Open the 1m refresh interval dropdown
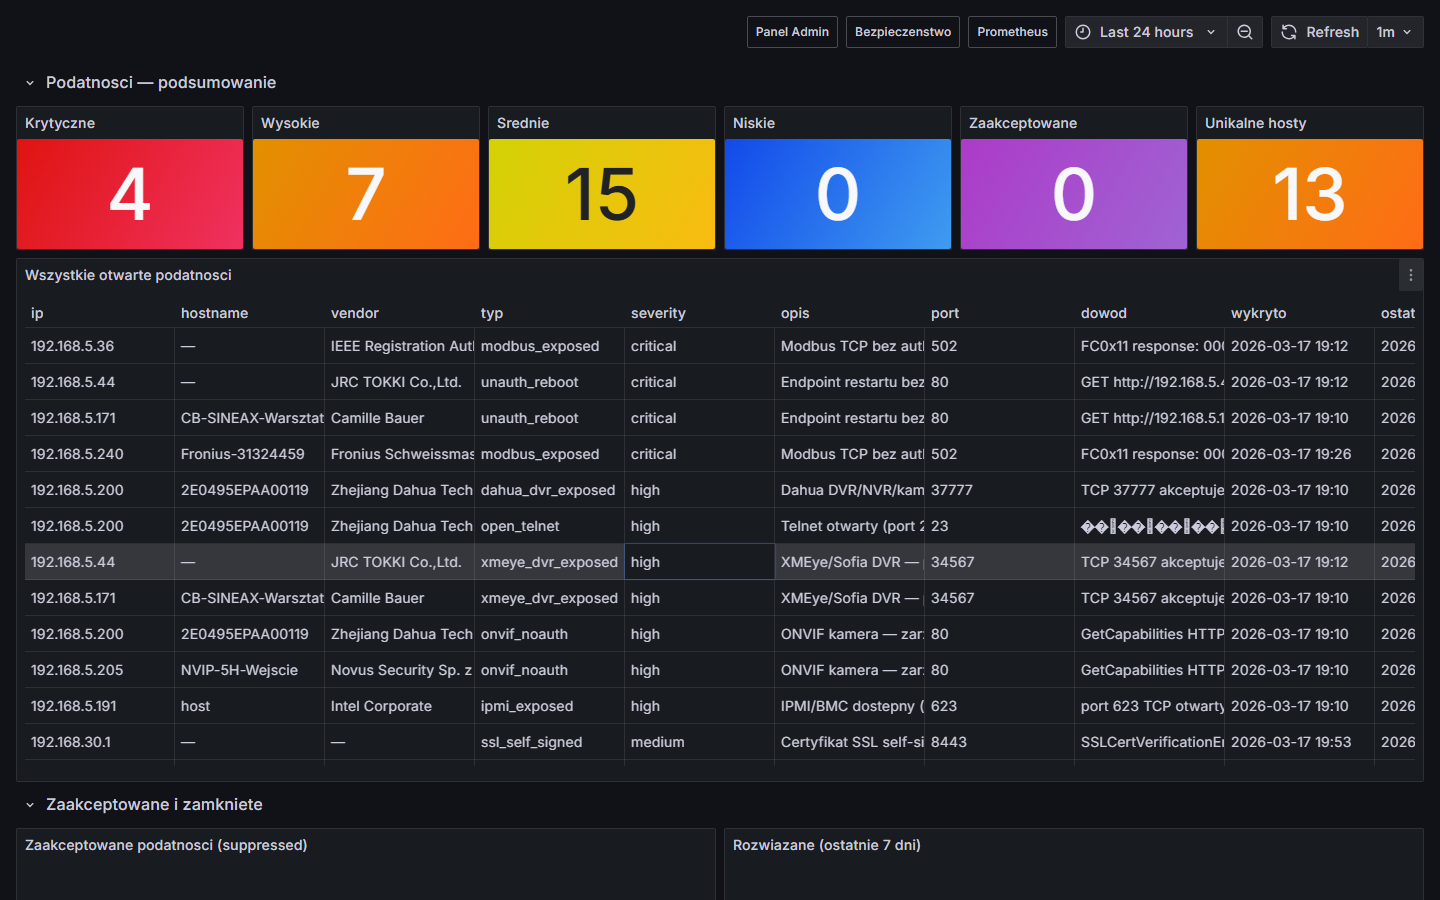The height and width of the screenshot is (900, 1440). click(x=1394, y=32)
